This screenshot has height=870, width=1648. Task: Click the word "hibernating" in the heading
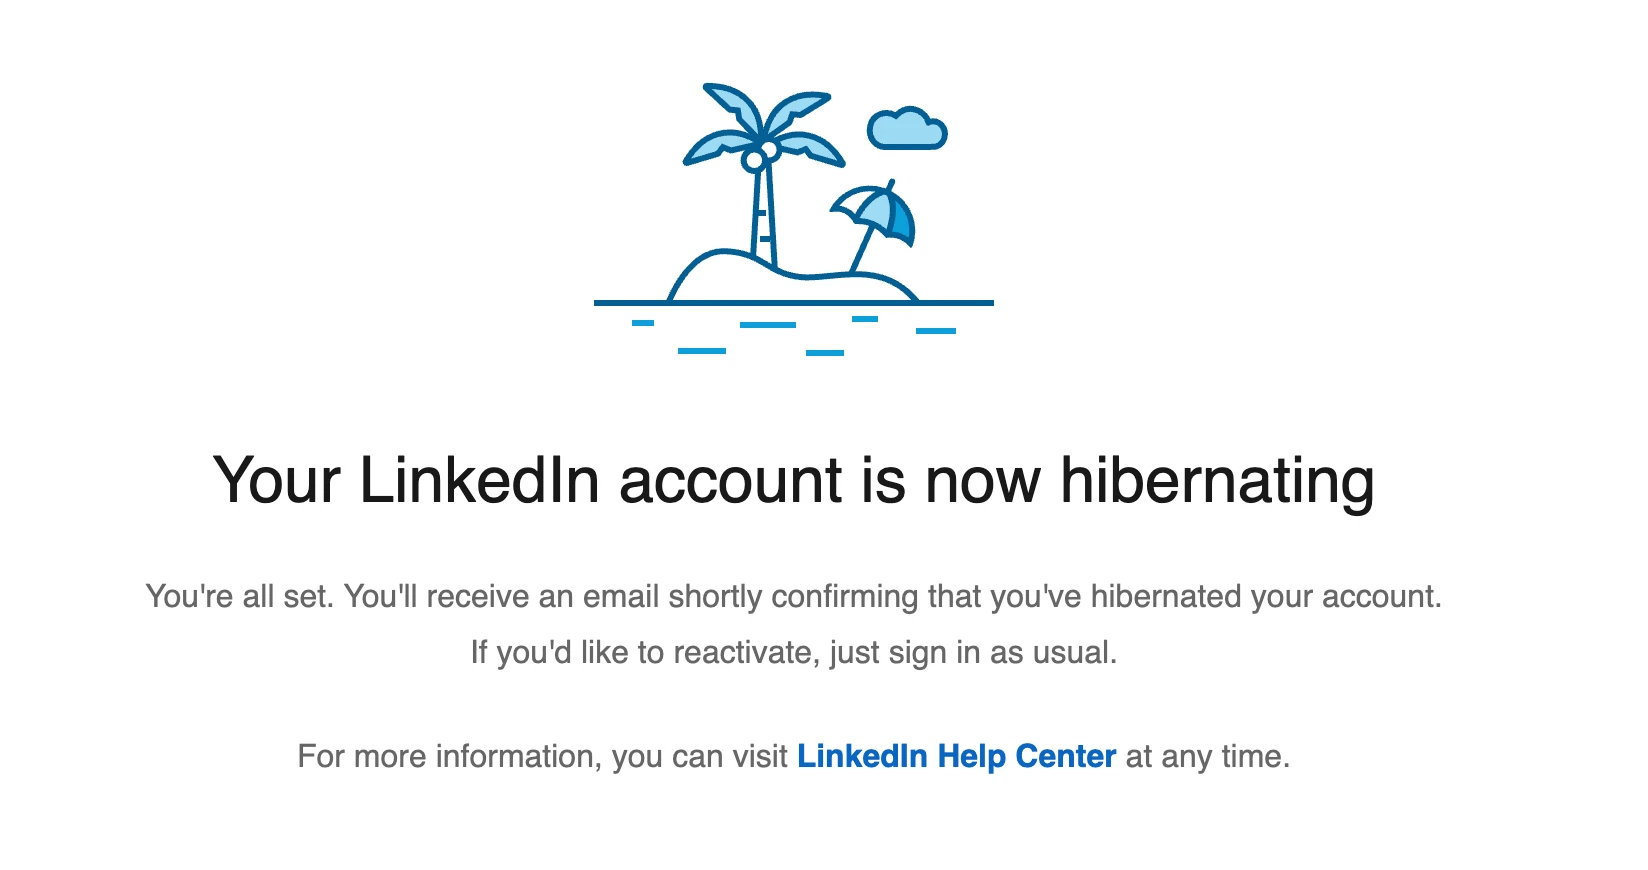[x=1217, y=481]
